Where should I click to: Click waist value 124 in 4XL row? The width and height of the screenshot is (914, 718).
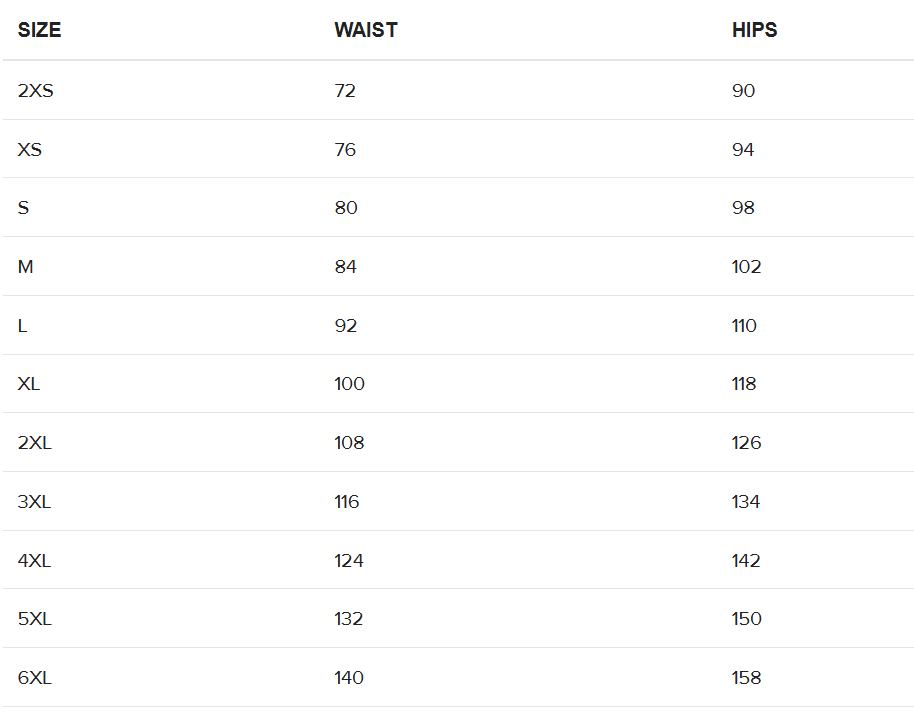coord(349,561)
